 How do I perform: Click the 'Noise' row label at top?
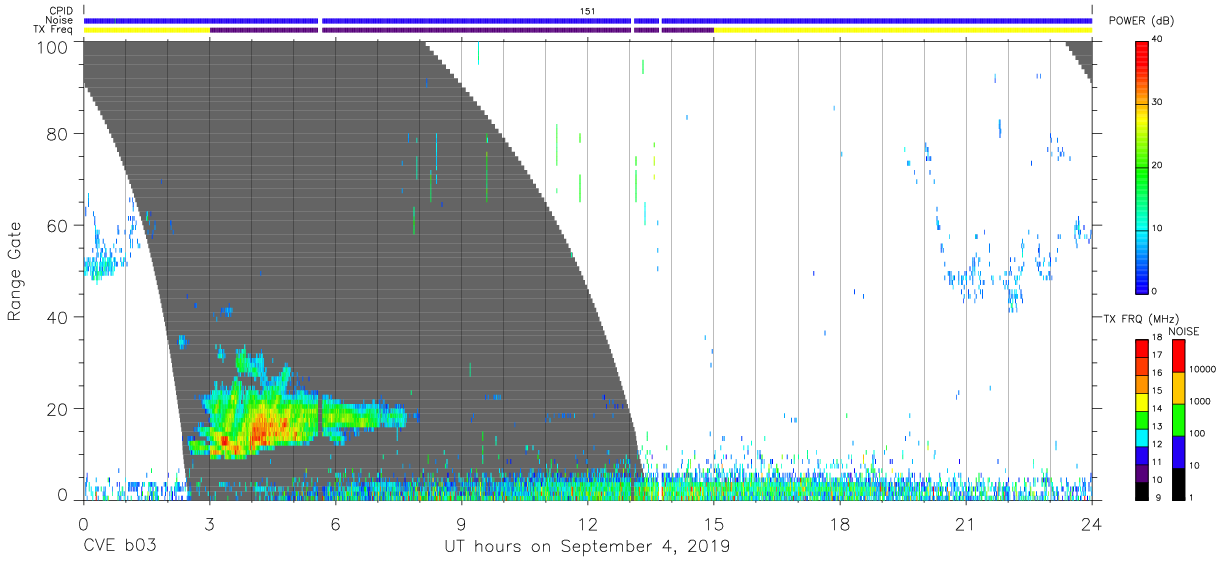(x=60, y=20)
